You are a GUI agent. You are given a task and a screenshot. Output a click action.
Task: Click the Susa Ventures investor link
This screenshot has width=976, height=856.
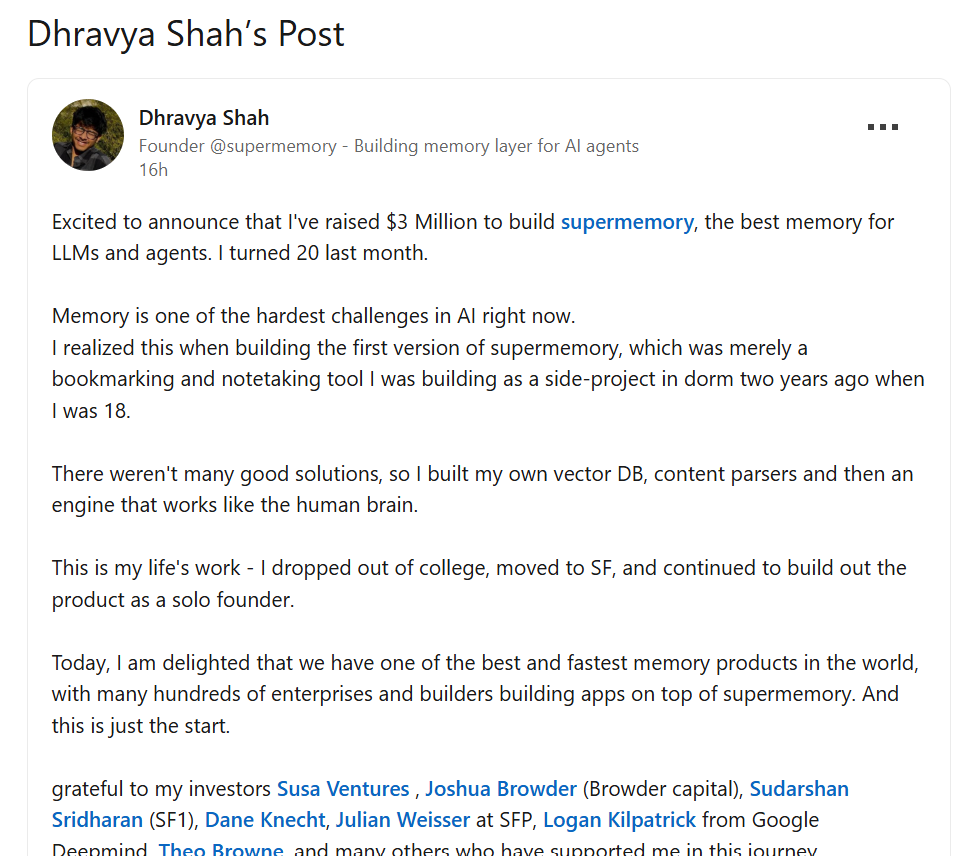[343, 788]
